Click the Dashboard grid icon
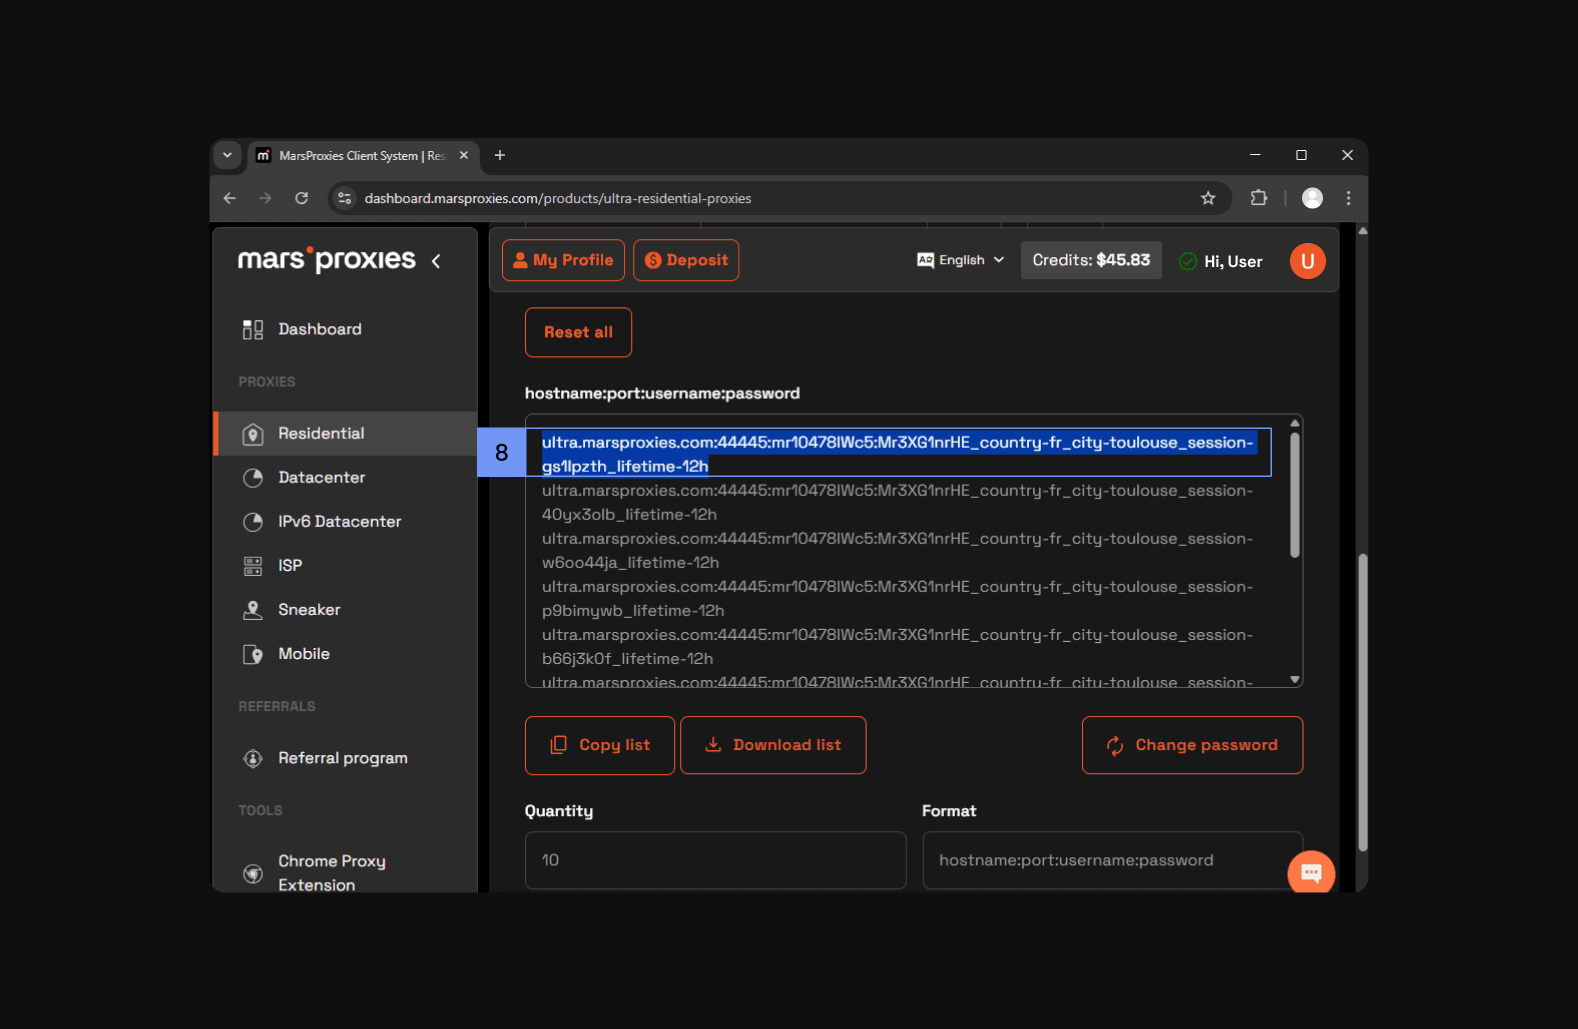Screen dimensions: 1578x1029 pos(253,329)
